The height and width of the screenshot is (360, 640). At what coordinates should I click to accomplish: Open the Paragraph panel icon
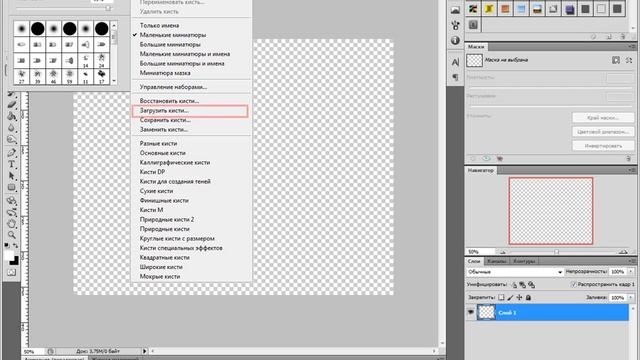tap(456, 77)
